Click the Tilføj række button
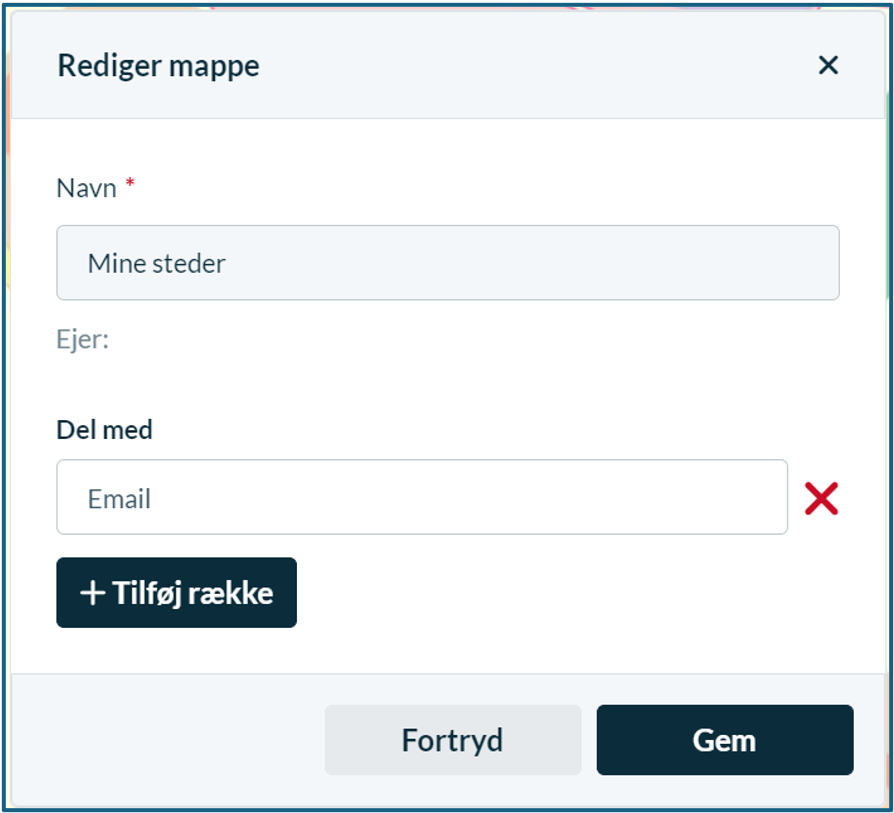Viewport: 894px width, 813px height. click(x=176, y=592)
